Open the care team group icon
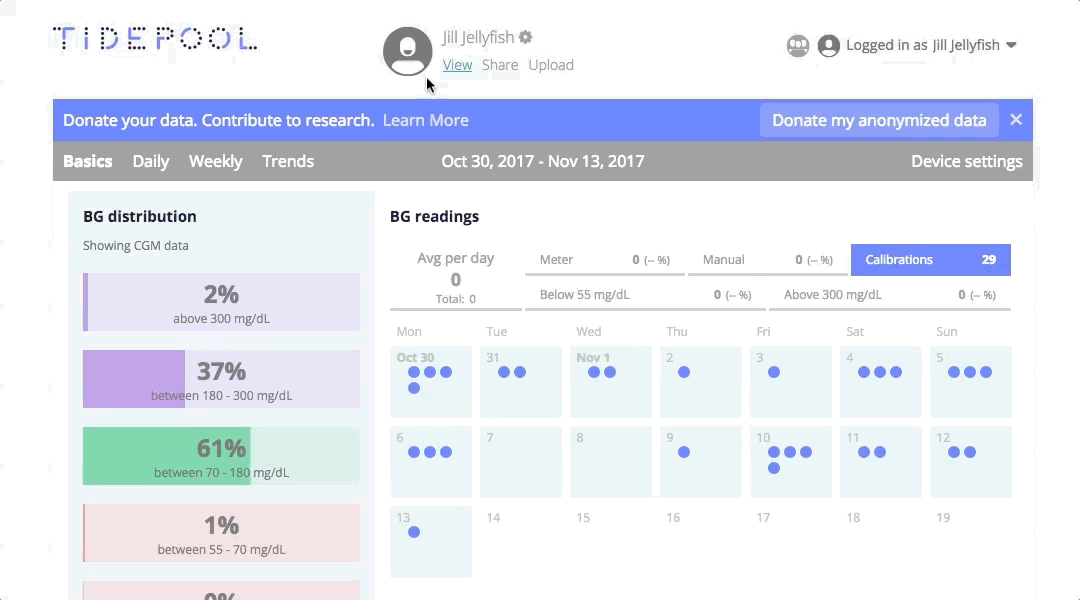This screenshot has width=1080, height=600. [x=798, y=45]
